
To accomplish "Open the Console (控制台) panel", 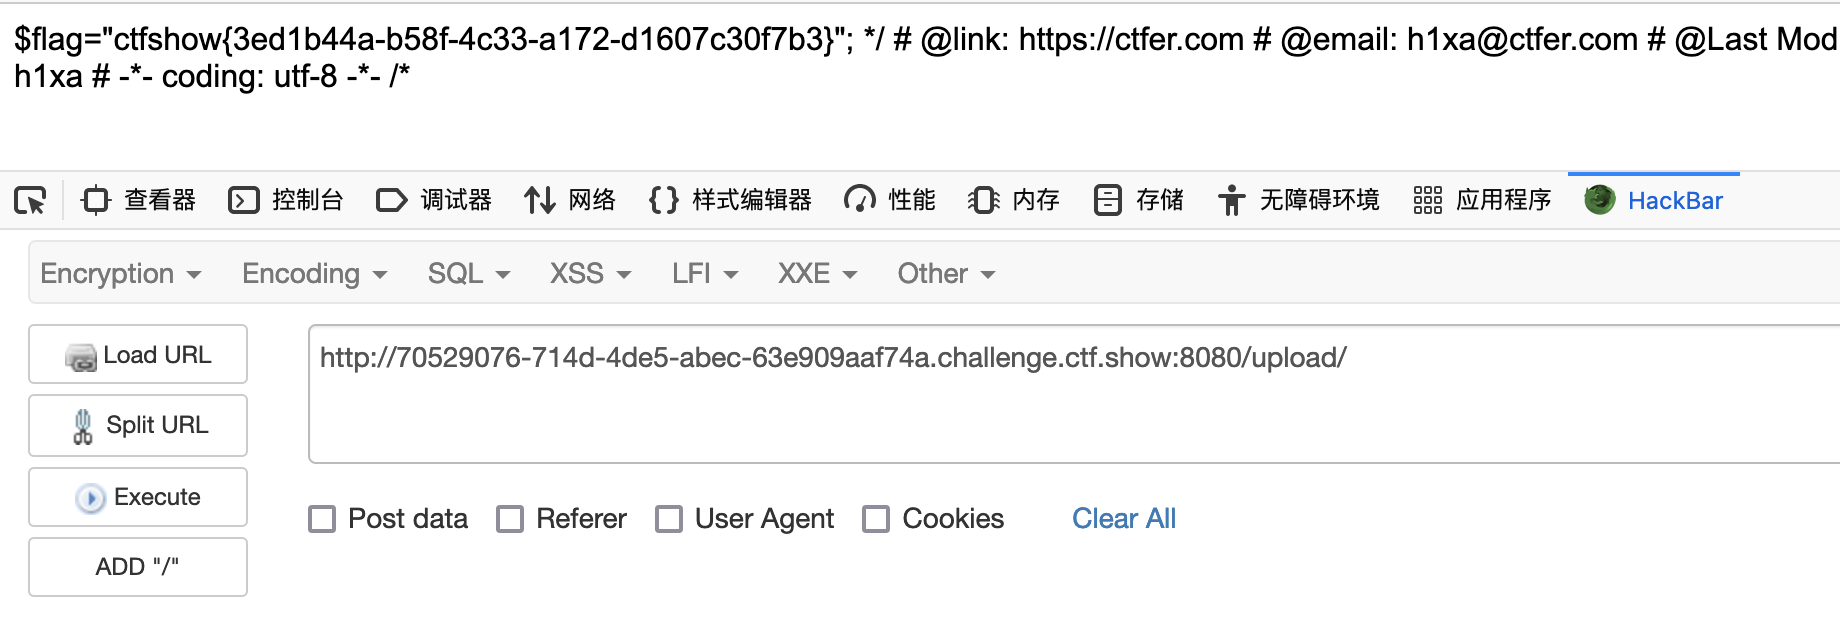I will point(286,201).
